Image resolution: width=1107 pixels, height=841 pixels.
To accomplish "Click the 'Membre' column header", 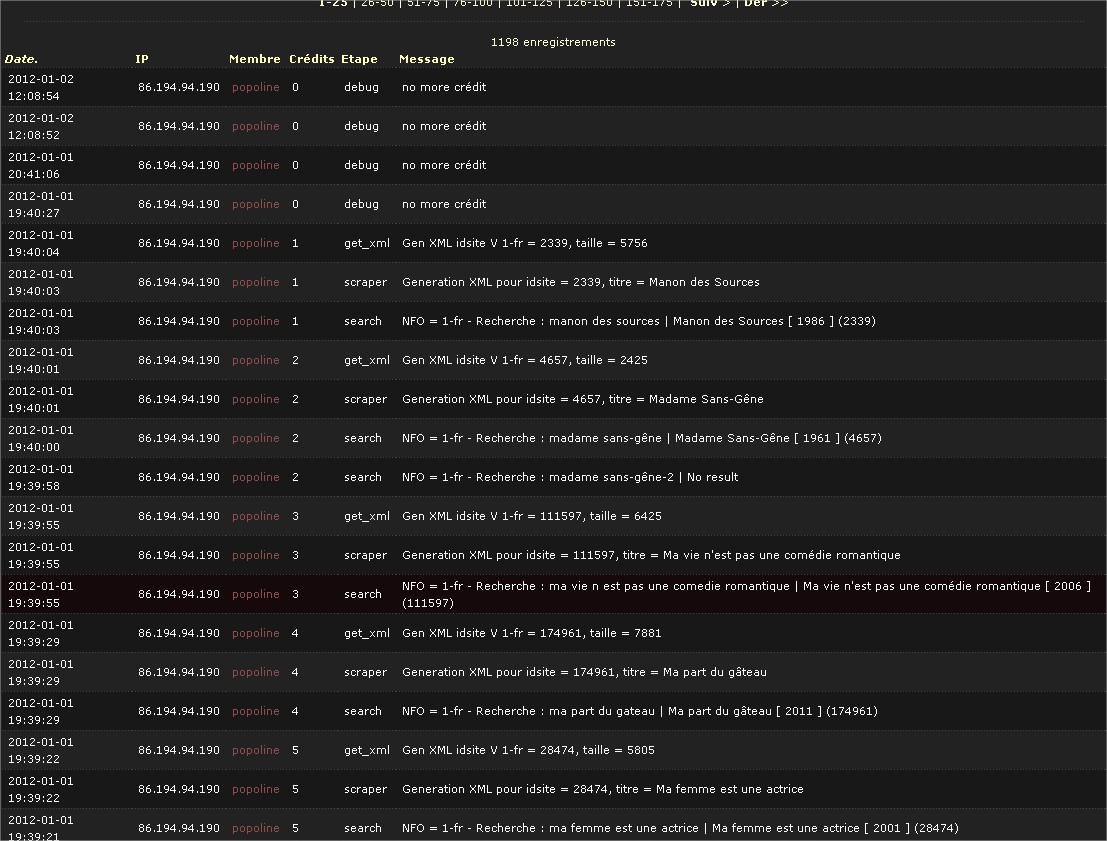I will (x=255, y=59).
